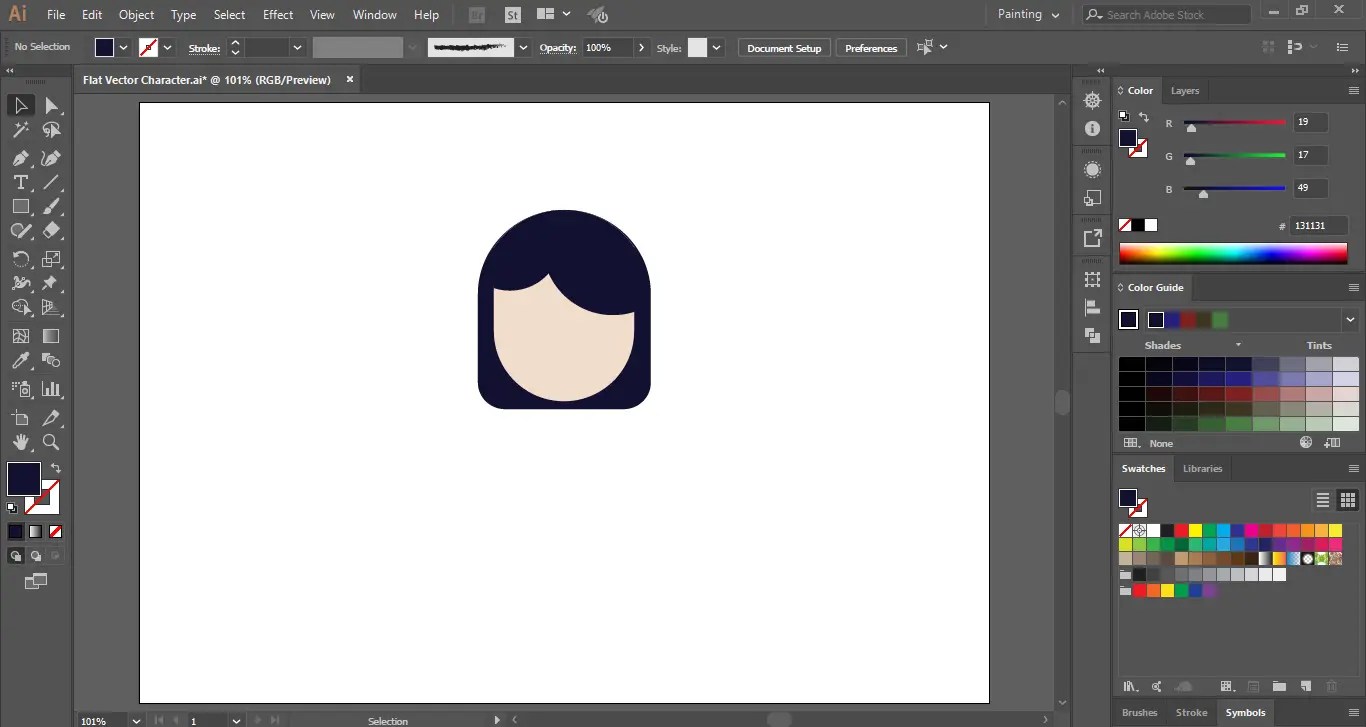Viewport: 1366px width, 727px height.
Task: Switch to the Layers tab
Action: (x=1184, y=91)
